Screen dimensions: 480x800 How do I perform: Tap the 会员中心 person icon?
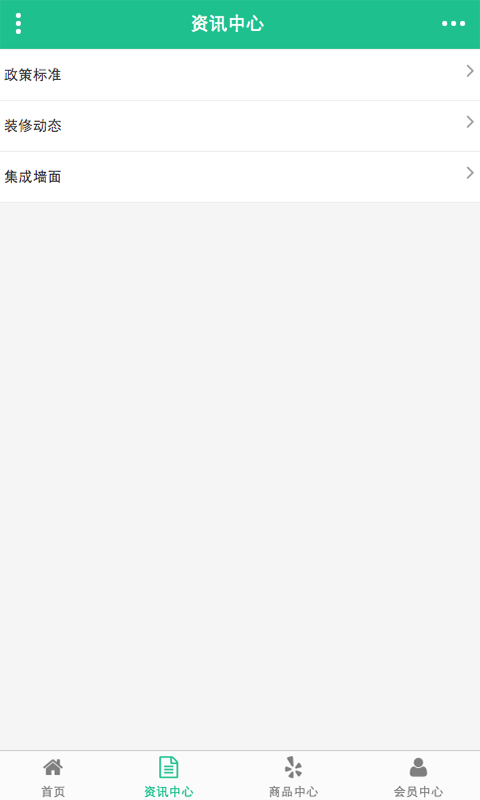tap(418, 767)
